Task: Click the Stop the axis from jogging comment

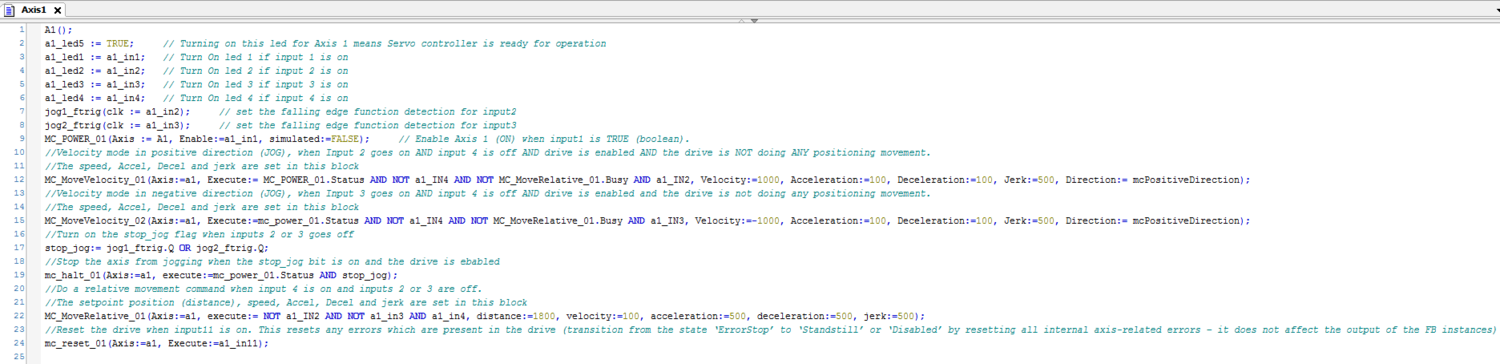Action: 272,261
